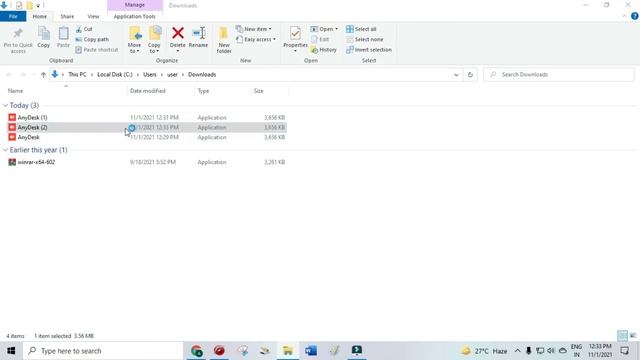Open File Explorer from the taskbar

(x=288, y=351)
